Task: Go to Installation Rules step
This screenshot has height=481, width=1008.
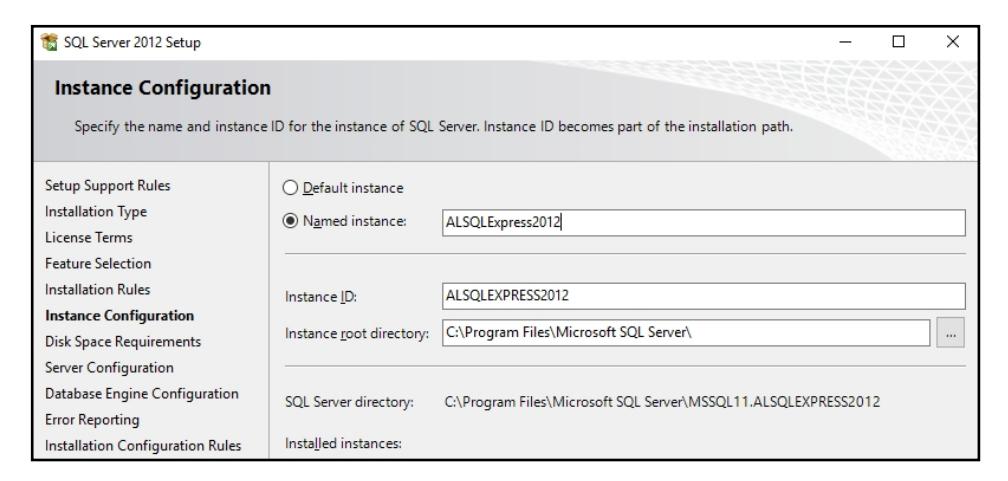Action: (98, 289)
